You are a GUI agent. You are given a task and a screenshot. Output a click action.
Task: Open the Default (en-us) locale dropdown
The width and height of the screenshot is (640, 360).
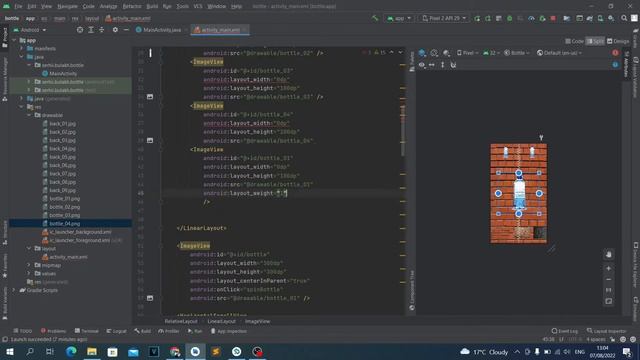pos(559,53)
